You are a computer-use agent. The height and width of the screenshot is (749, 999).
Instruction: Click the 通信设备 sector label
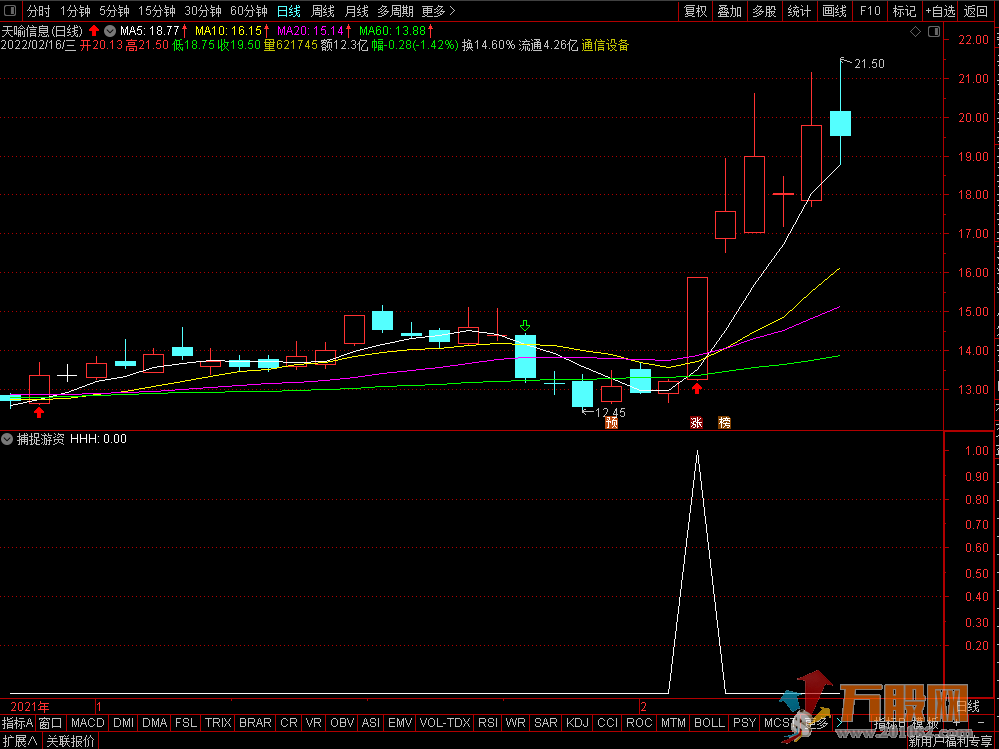[x=605, y=45]
